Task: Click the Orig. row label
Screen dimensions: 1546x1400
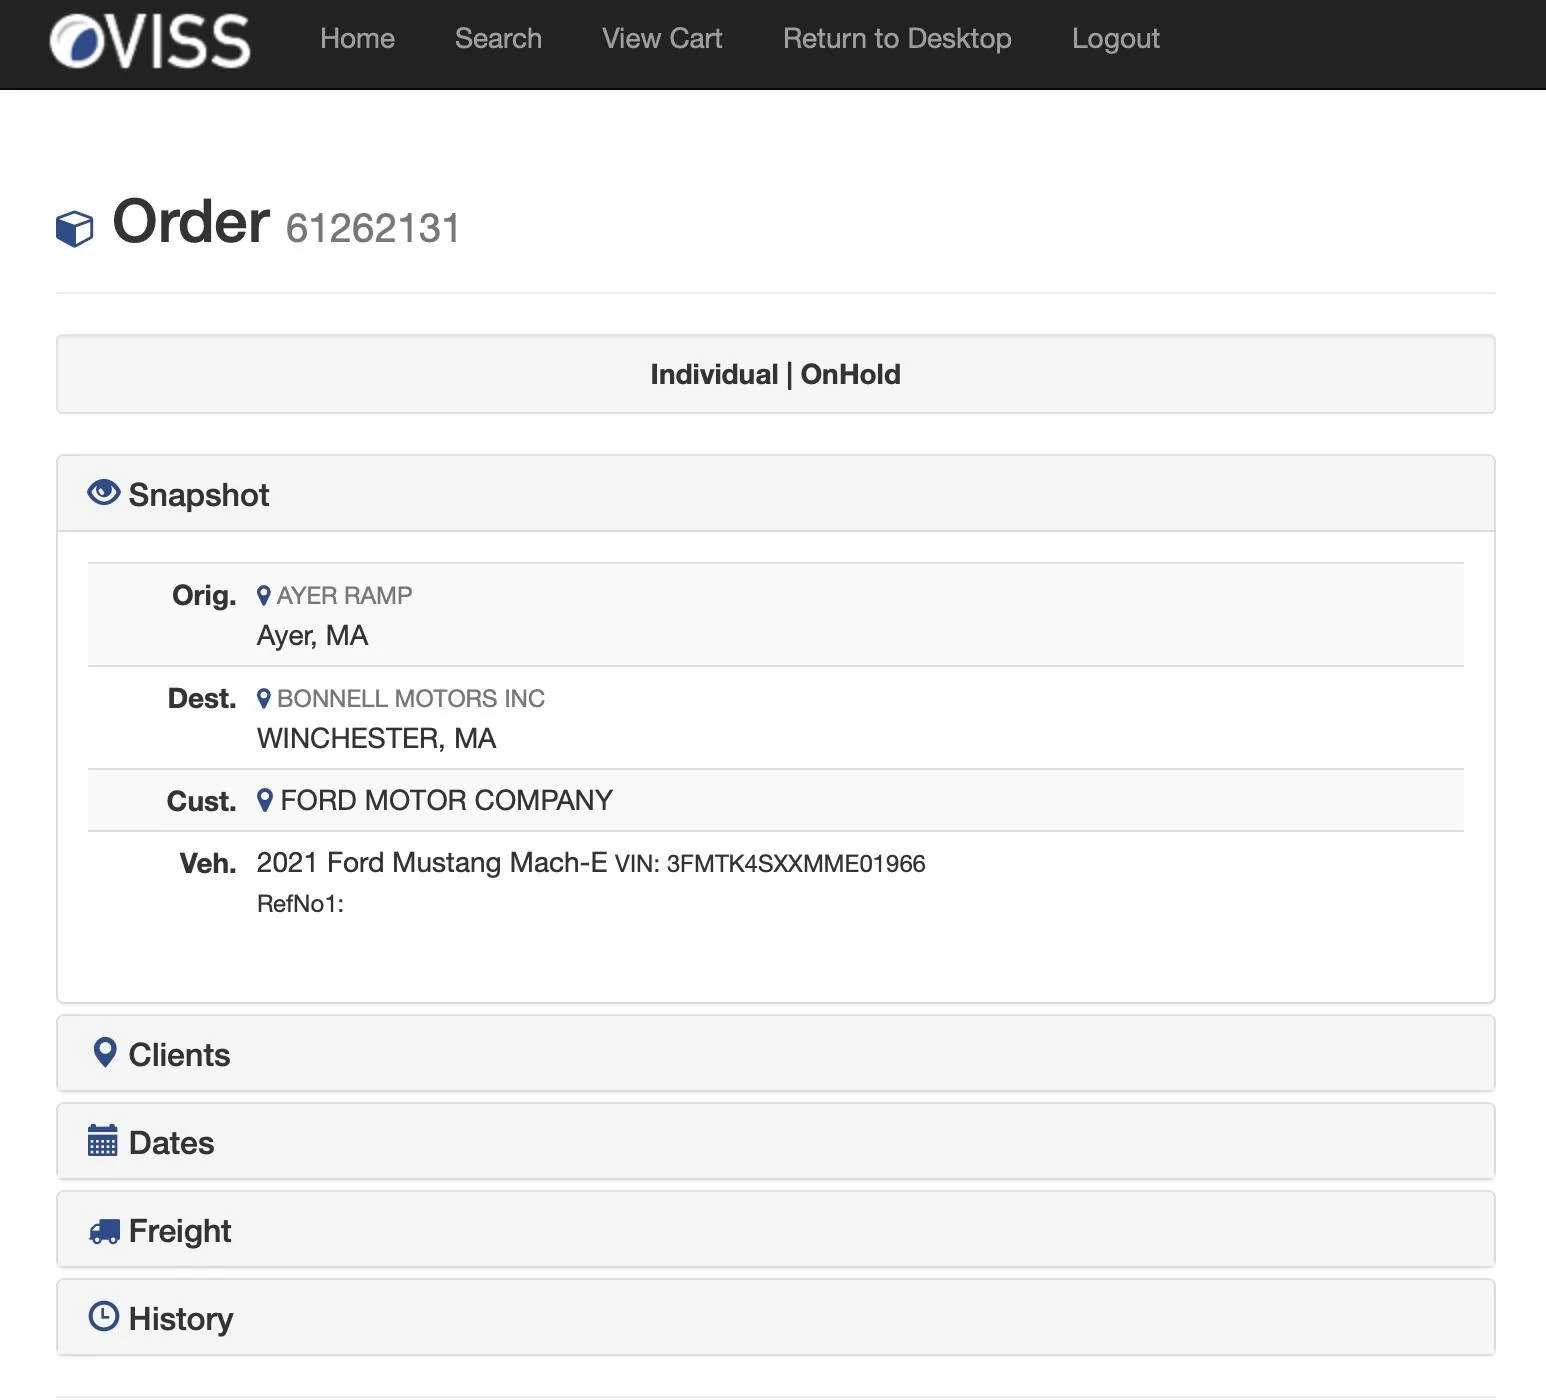Action: click(204, 595)
